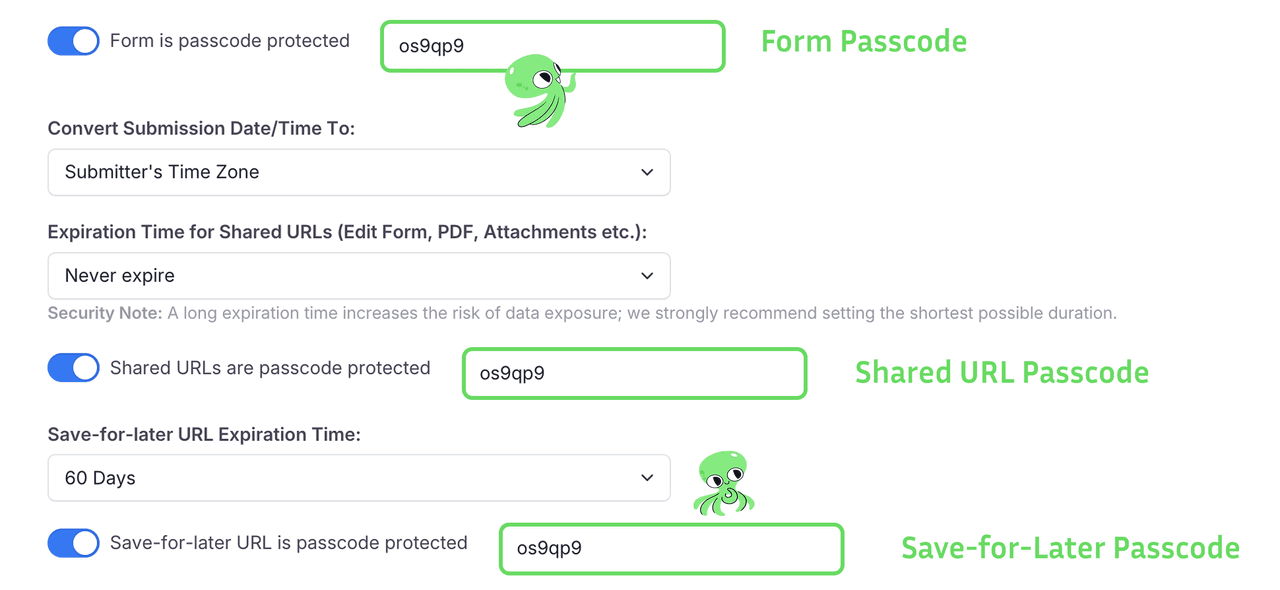Click the Shared URLs are passcode protected label
Viewport: 1280px width, 590px height.
point(270,368)
